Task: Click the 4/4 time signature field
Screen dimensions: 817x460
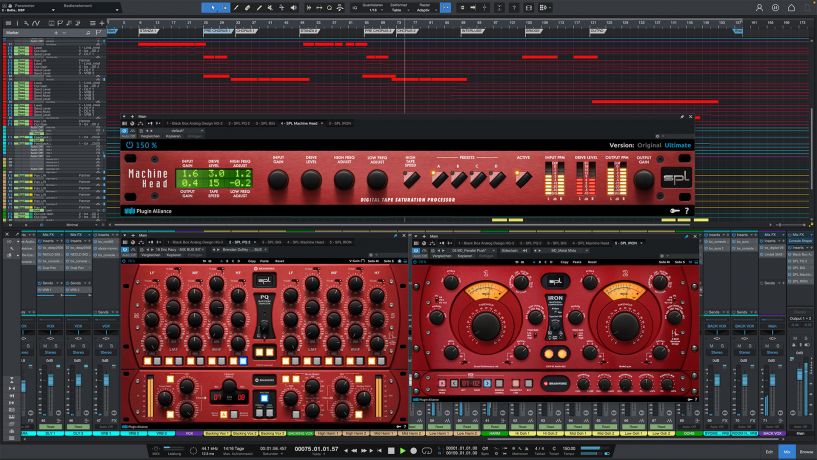Action: 539,448
